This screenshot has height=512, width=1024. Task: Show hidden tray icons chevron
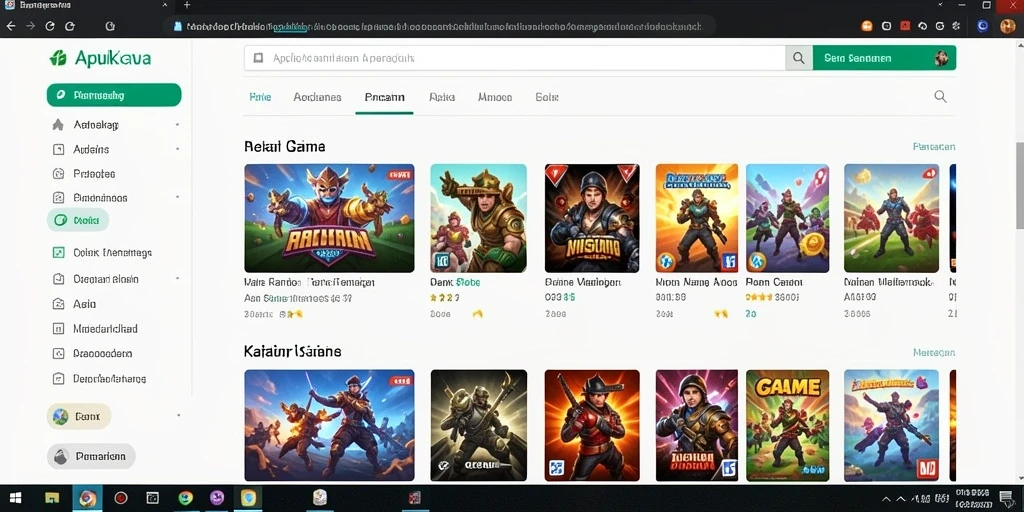point(885,498)
